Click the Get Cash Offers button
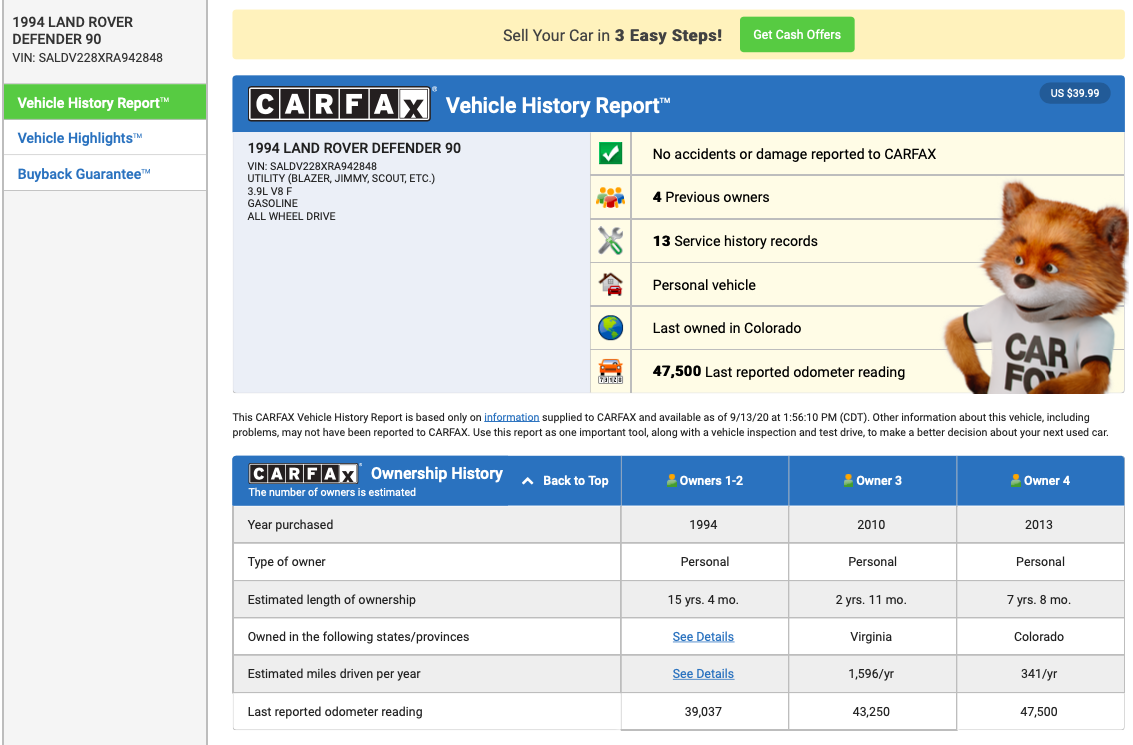The image size is (1133, 745). (797, 35)
